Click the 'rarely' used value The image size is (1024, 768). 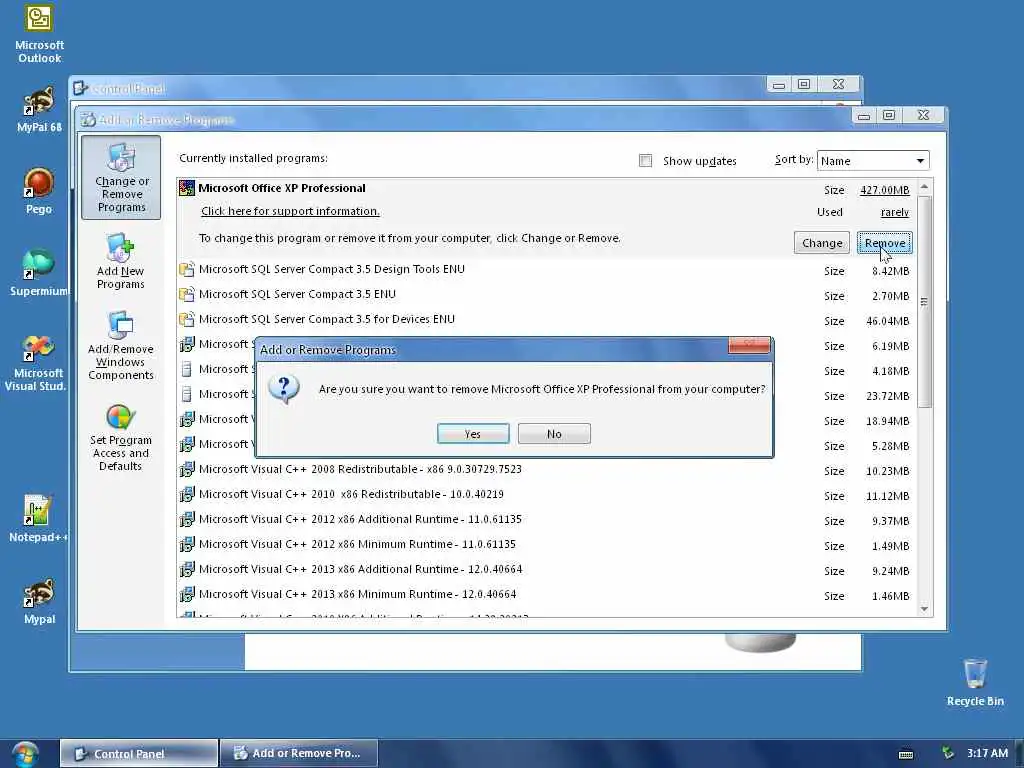(x=895, y=212)
